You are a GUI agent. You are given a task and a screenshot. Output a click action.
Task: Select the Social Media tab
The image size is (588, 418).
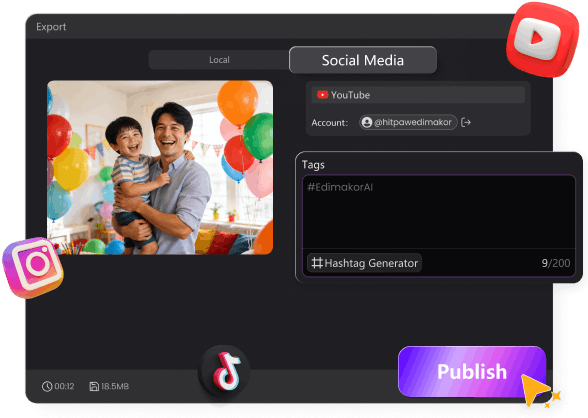pos(363,60)
